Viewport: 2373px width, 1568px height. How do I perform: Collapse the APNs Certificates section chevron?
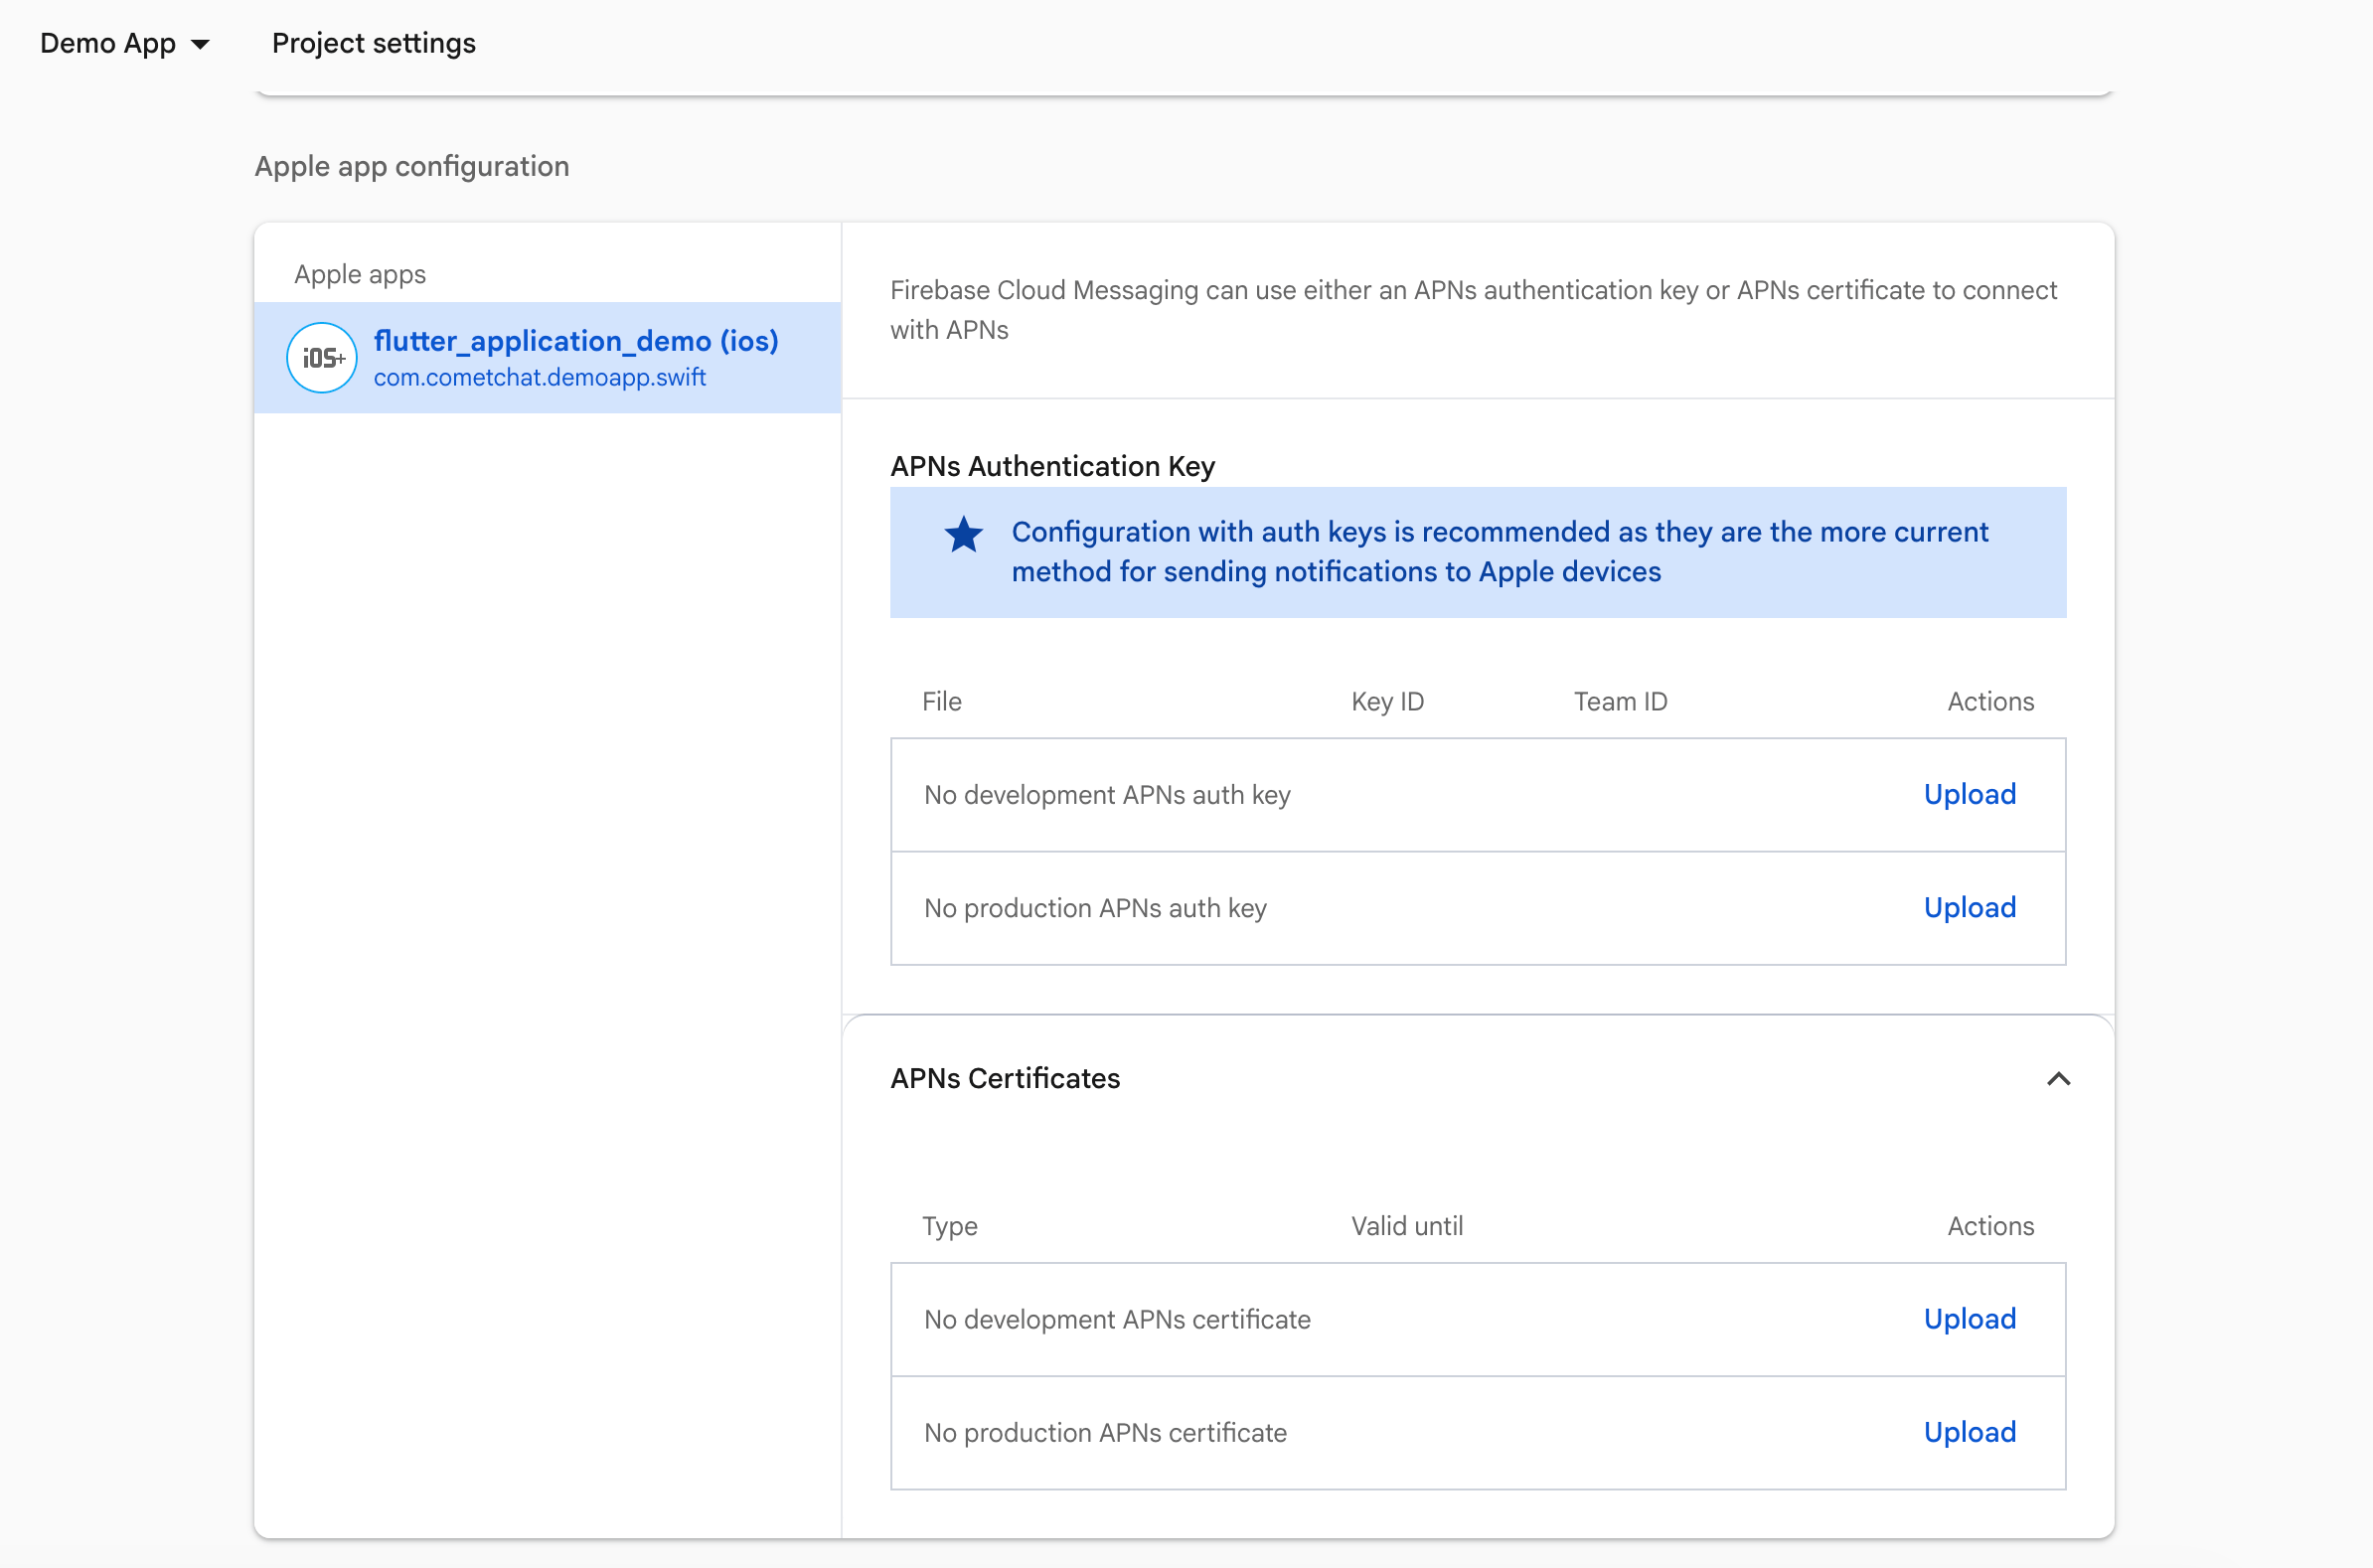pos(2058,1079)
